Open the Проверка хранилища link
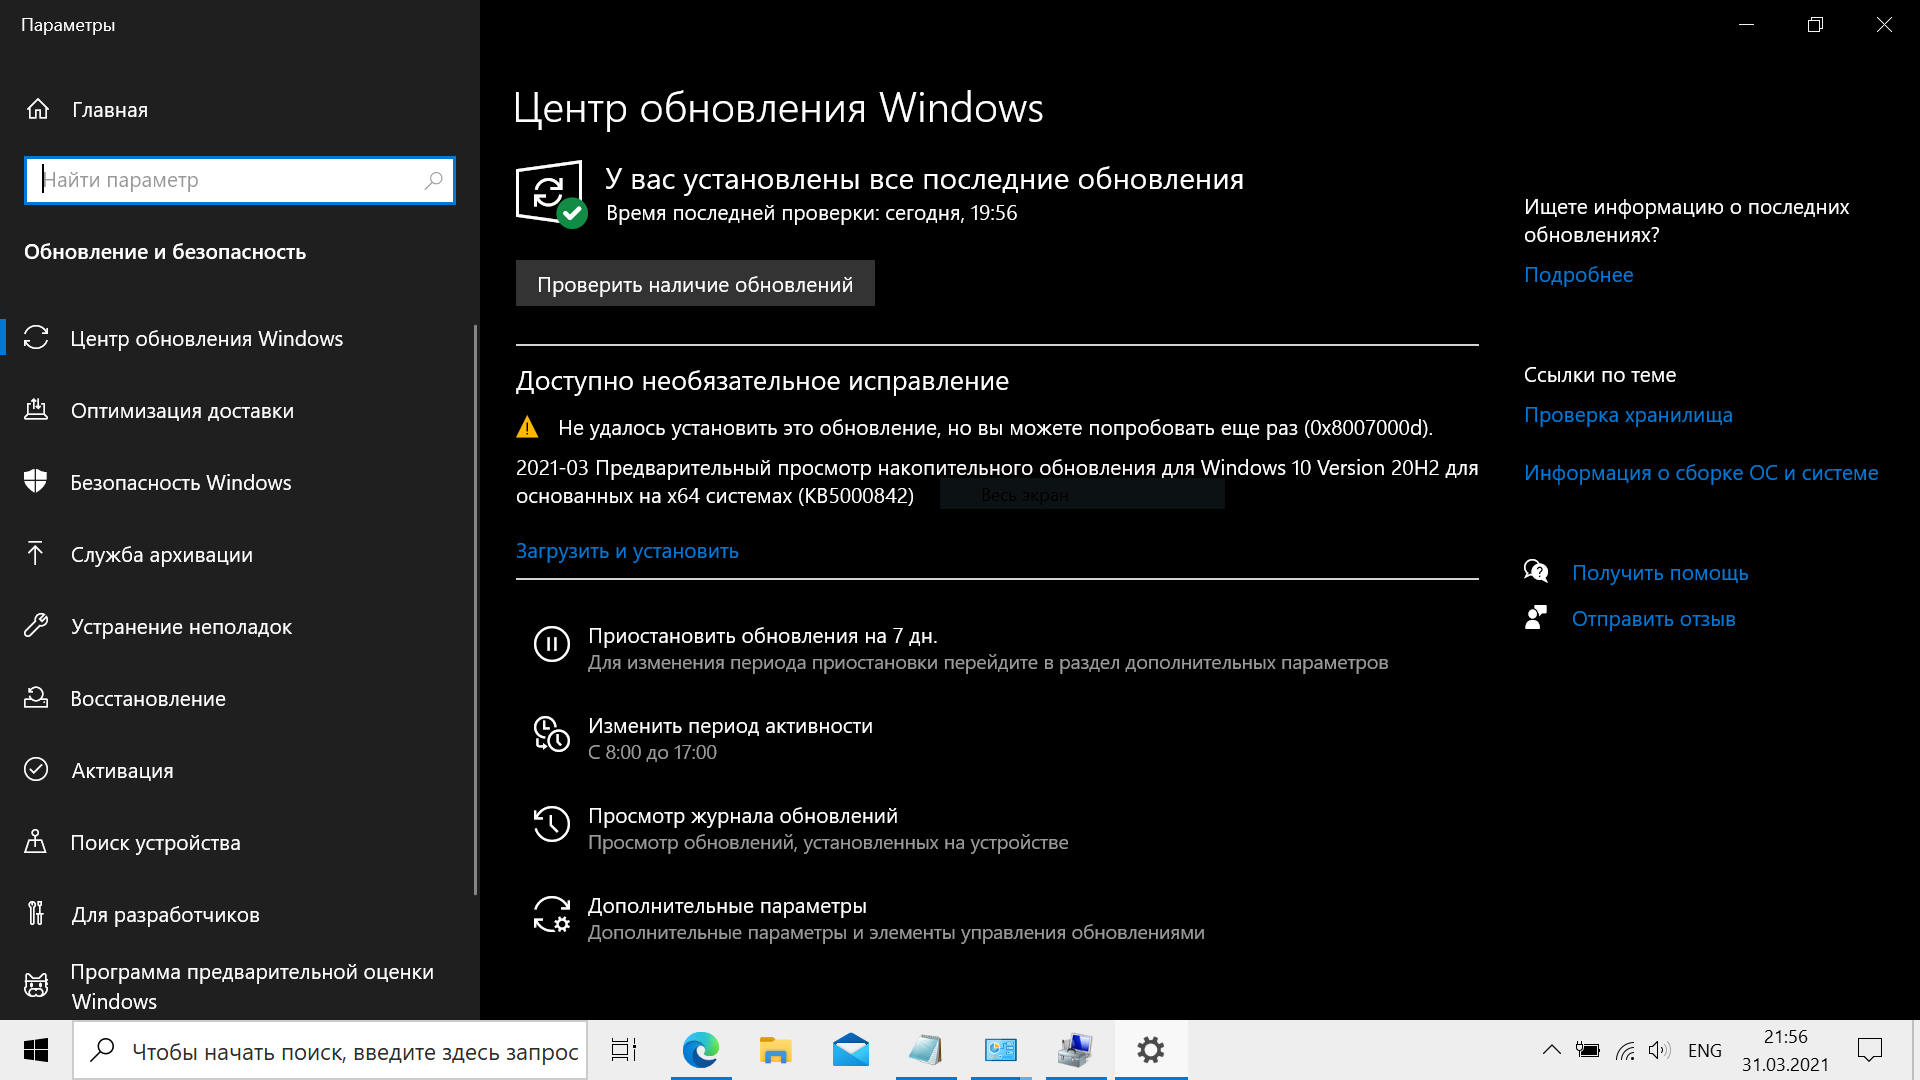The width and height of the screenshot is (1920, 1080). [x=1628, y=415]
